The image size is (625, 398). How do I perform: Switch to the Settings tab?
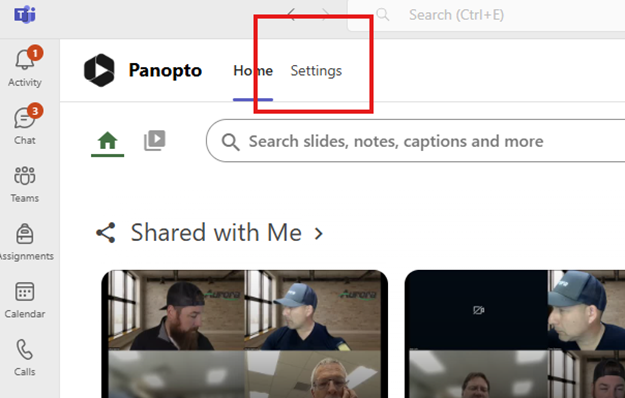tap(316, 71)
